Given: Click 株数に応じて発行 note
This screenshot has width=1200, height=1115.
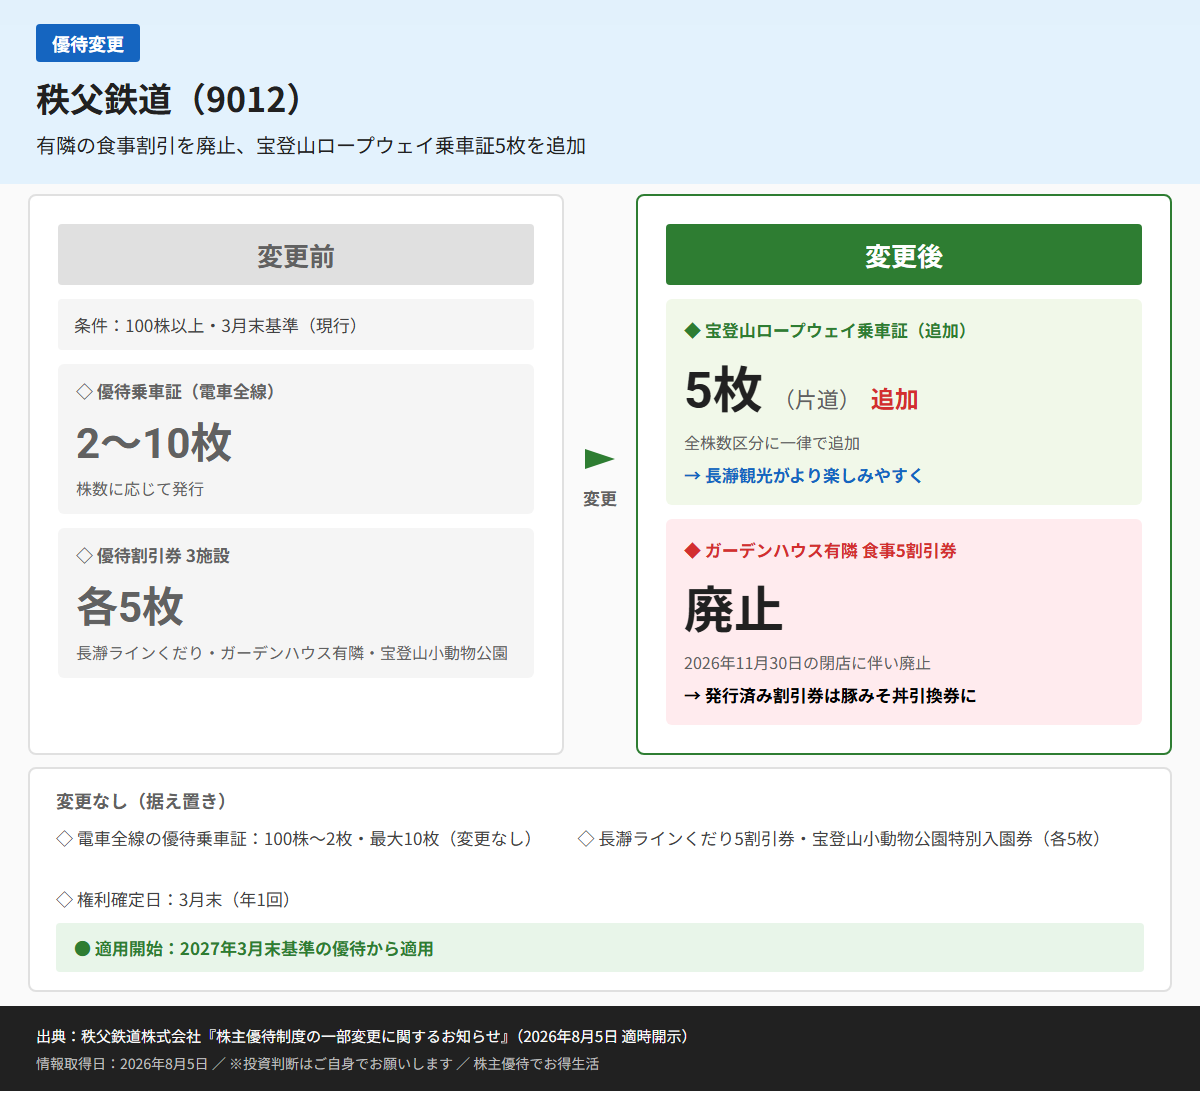Looking at the screenshot, I should pos(140,489).
